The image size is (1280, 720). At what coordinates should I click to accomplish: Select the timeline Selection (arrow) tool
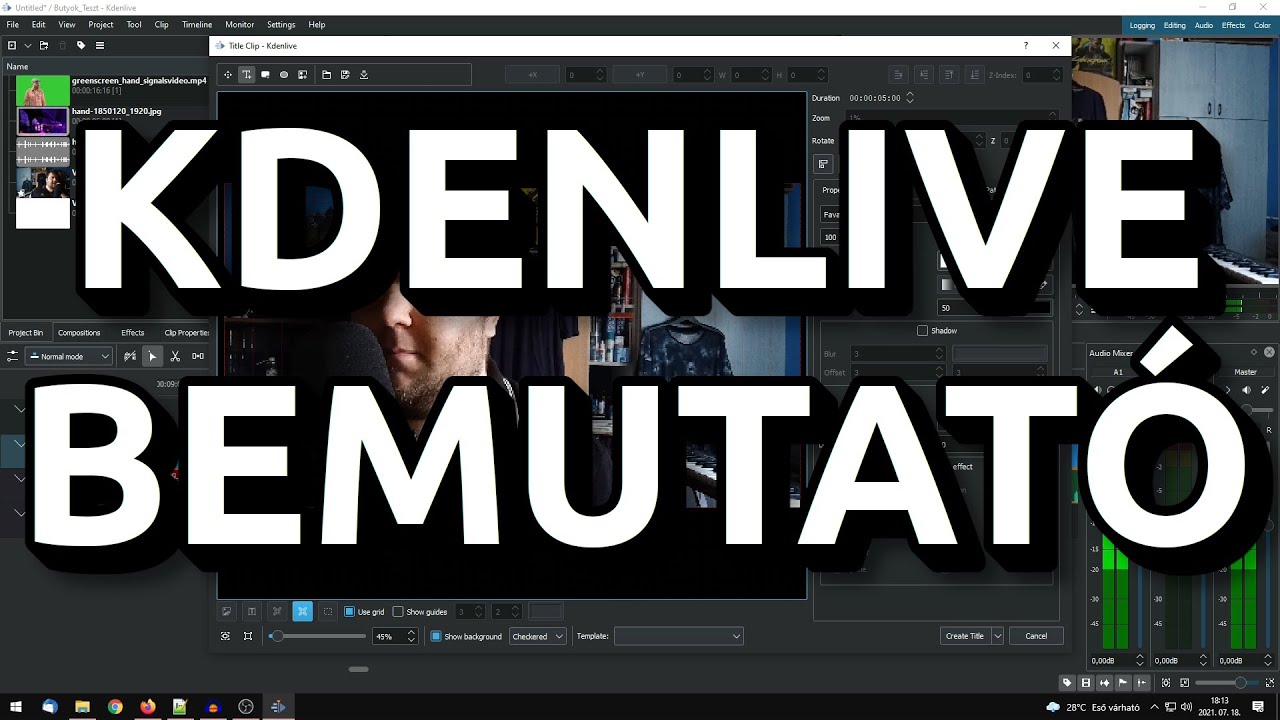(x=152, y=356)
